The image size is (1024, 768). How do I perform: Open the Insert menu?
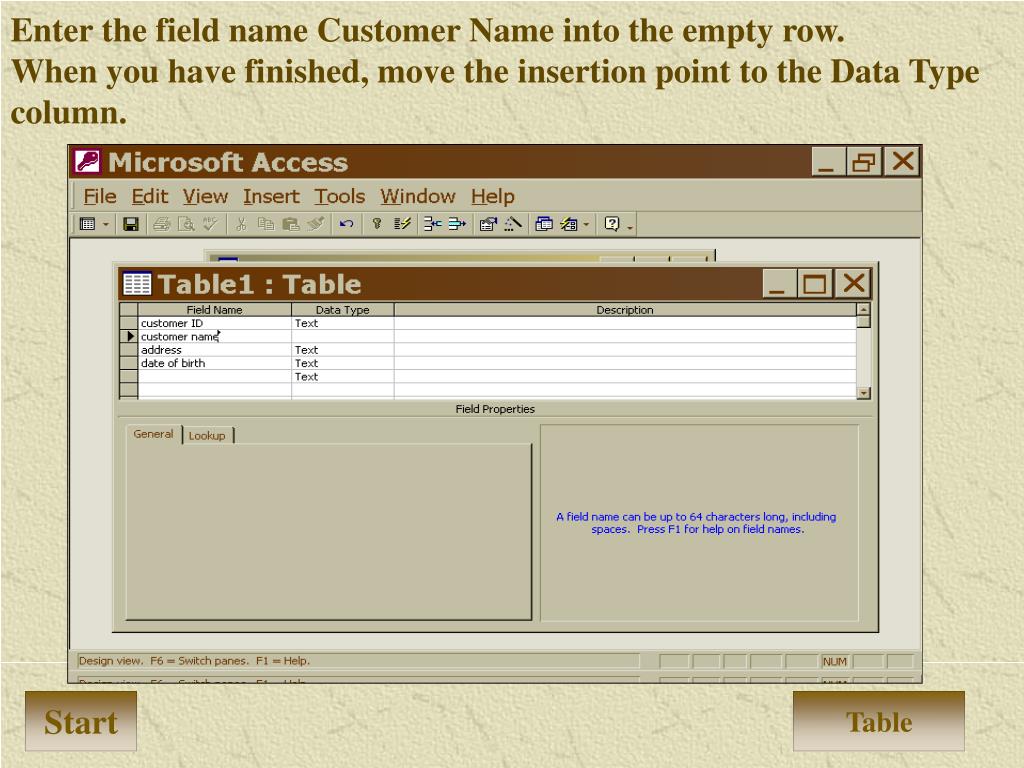point(271,196)
